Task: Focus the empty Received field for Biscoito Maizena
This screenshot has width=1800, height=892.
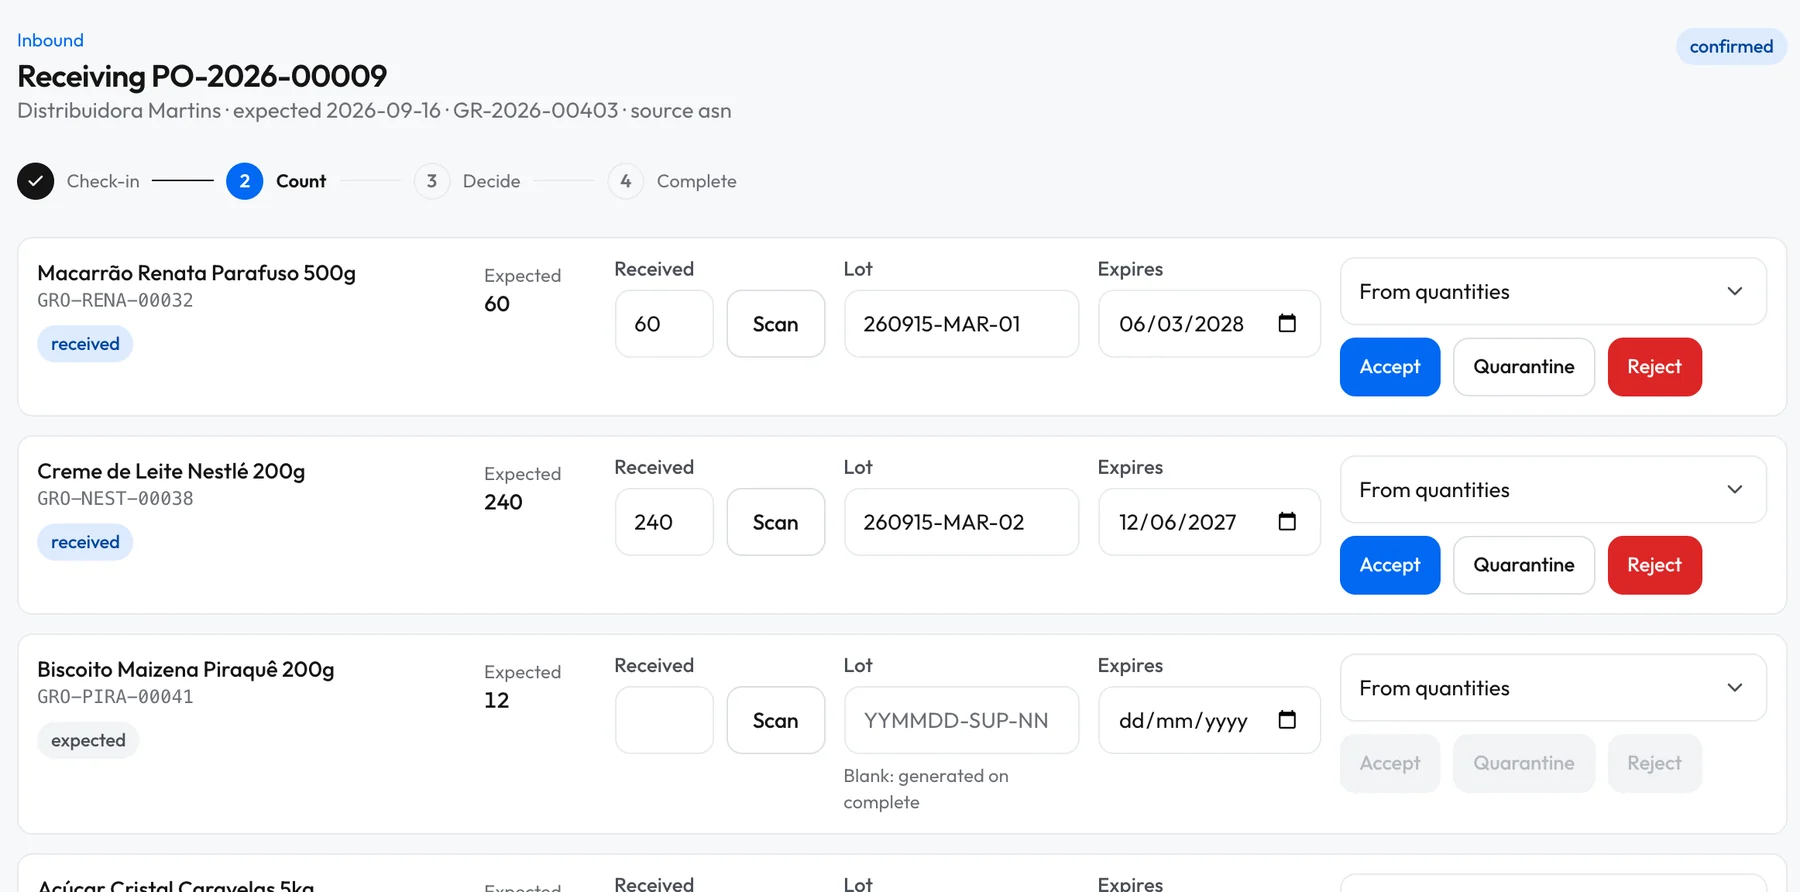Action: pyautogui.click(x=664, y=720)
